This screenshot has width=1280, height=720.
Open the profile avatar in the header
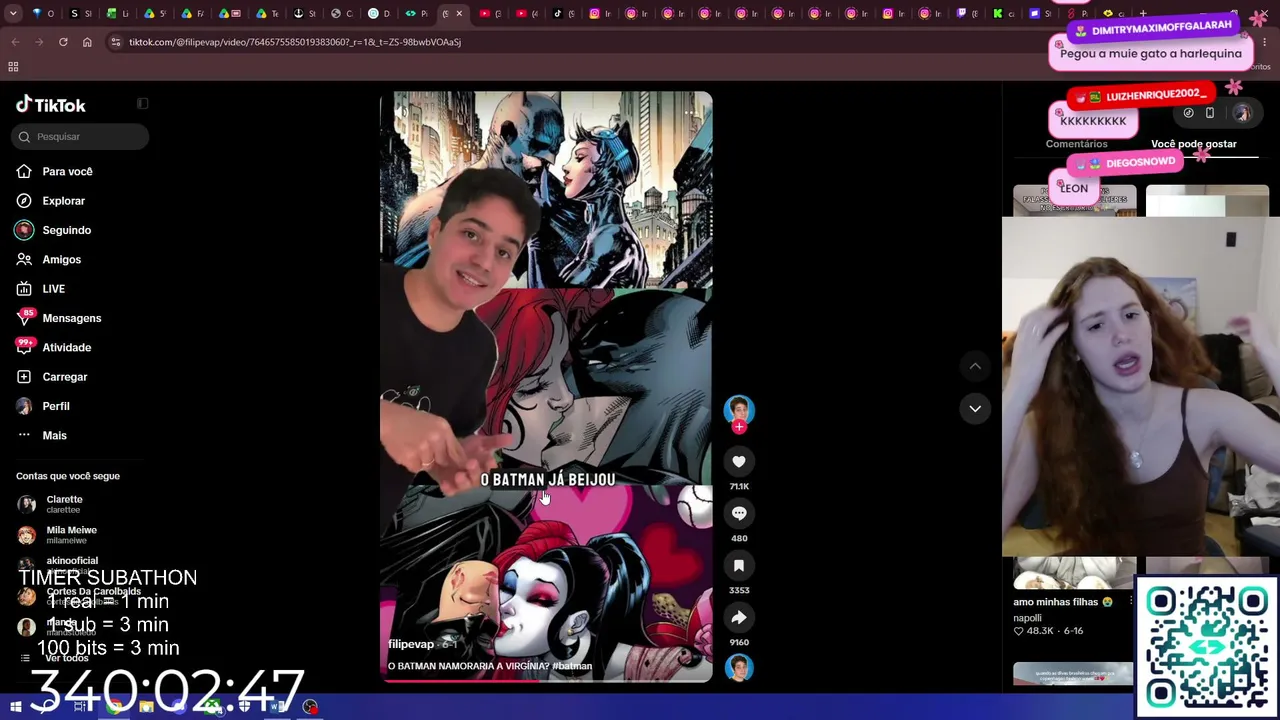click(x=1242, y=113)
